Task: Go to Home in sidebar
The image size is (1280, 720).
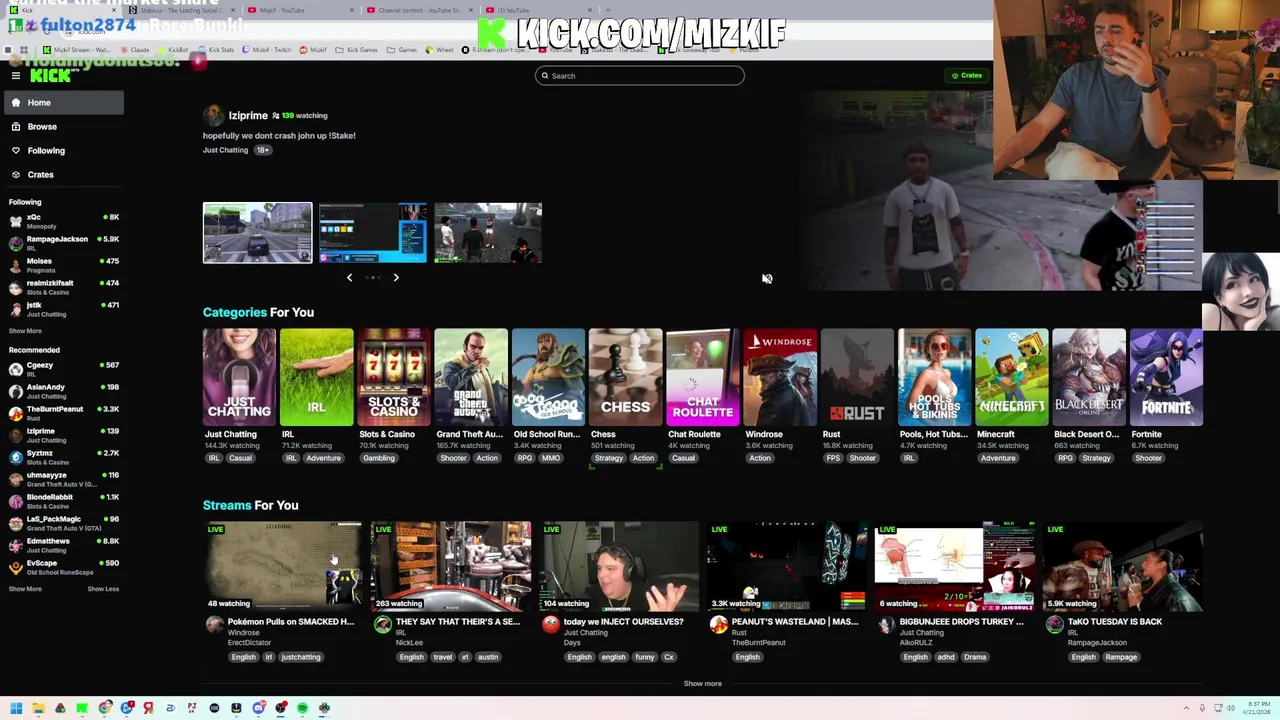Action: click(64, 102)
